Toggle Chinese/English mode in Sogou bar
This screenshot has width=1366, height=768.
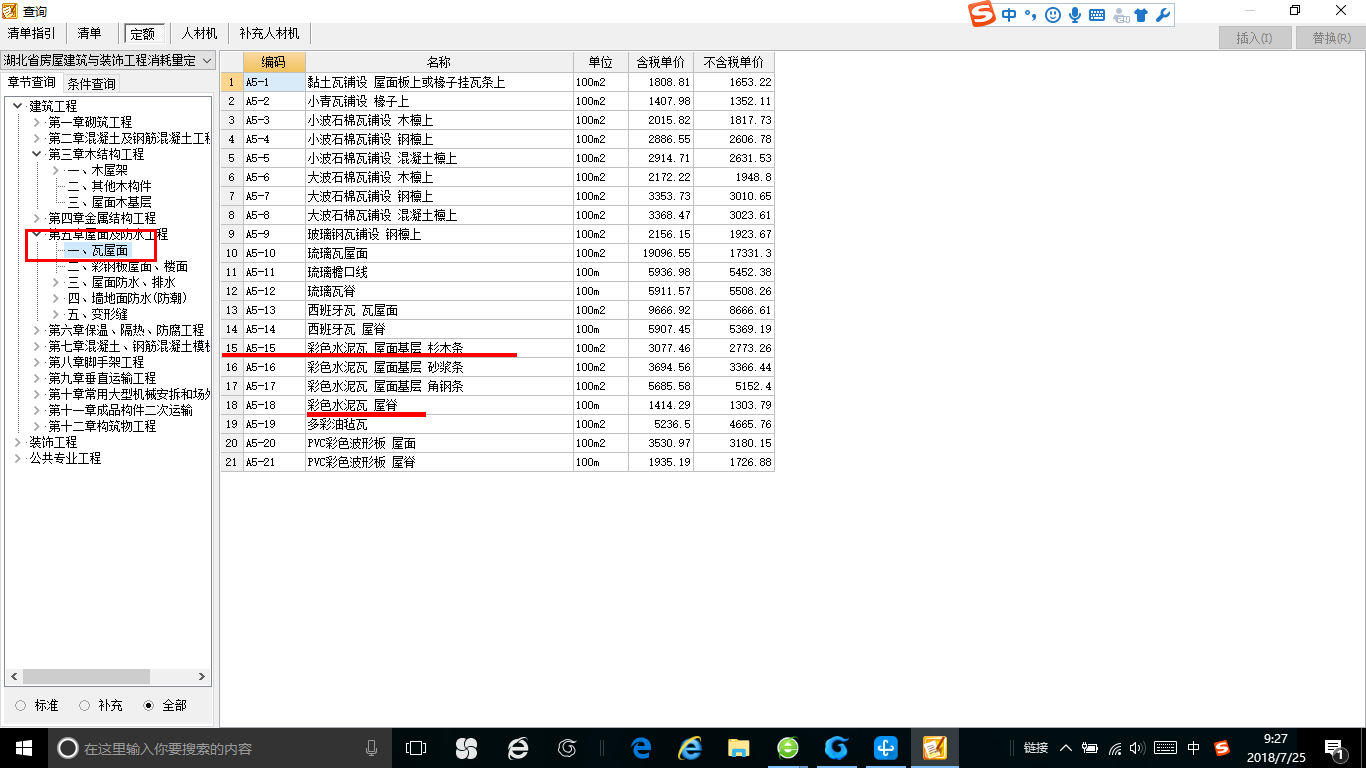pos(1009,15)
